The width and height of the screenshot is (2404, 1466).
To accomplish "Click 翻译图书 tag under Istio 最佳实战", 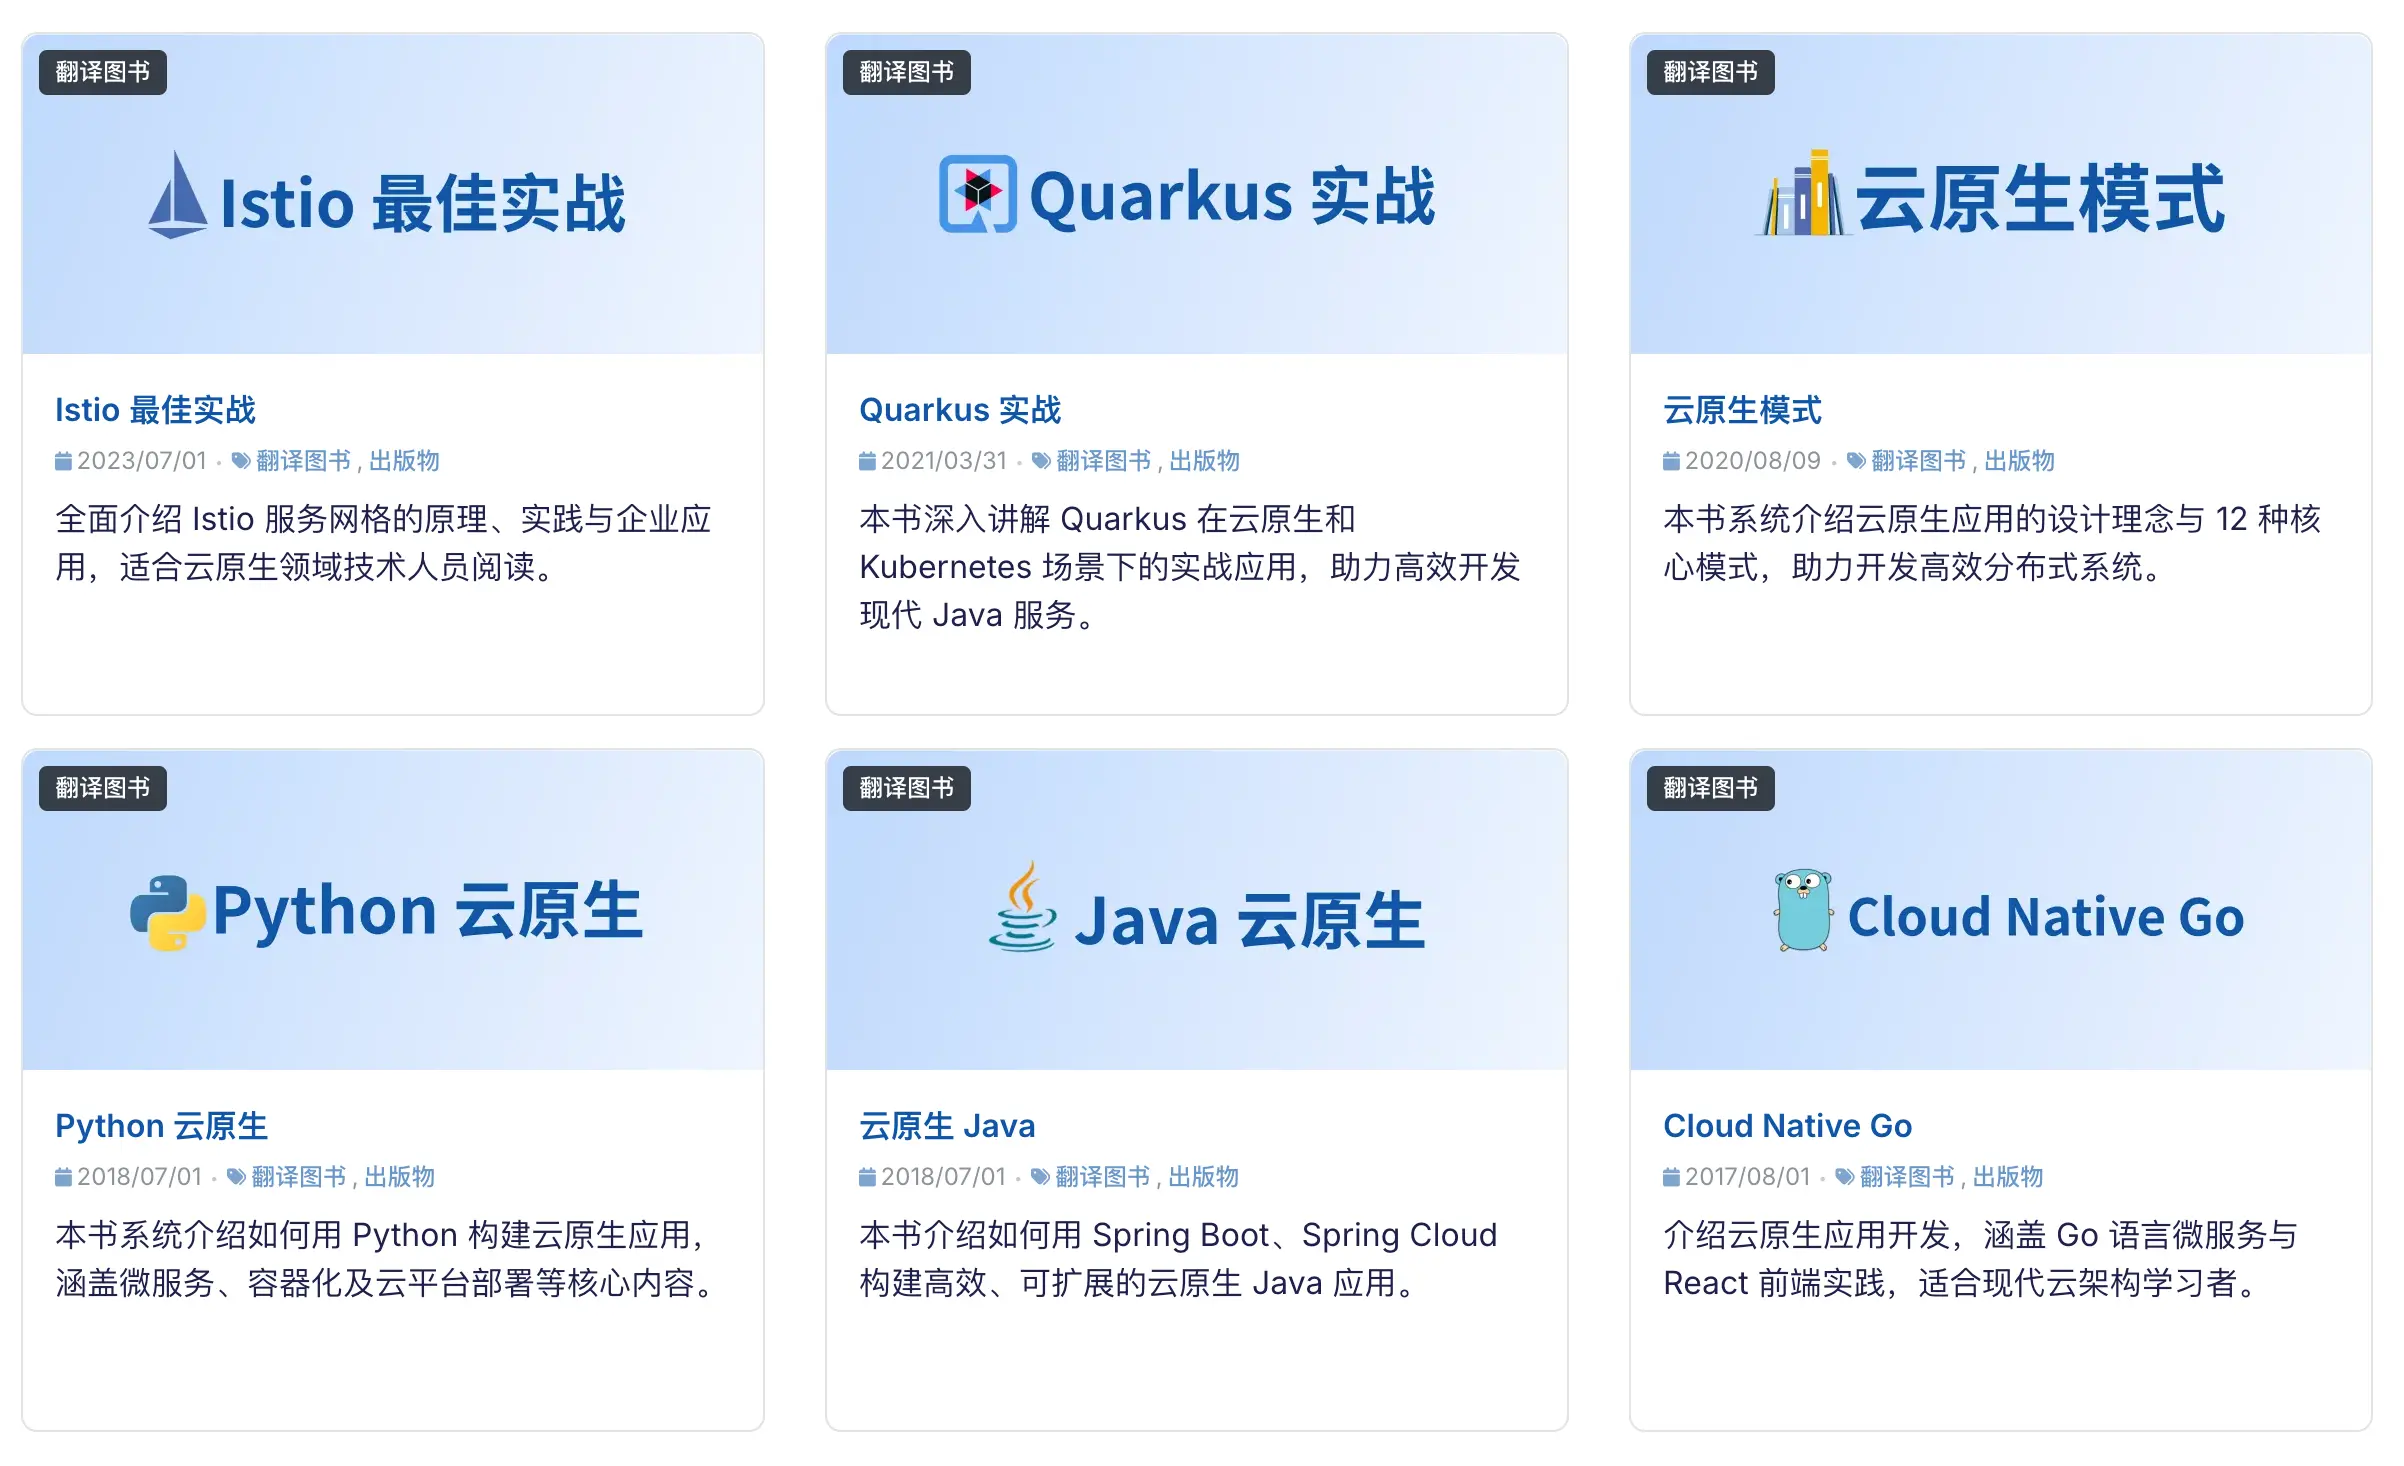I will click(x=303, y=461).
